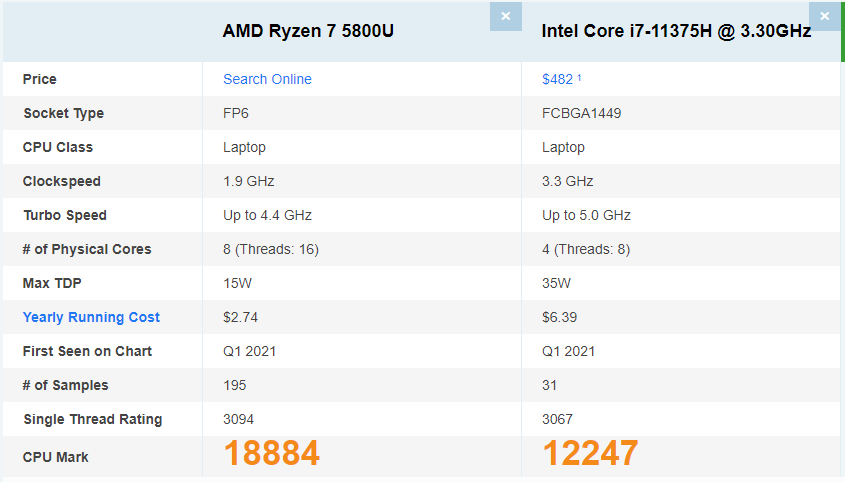Open Yearly Running Cost link
This screenshot has height=482, width=845.
point(91,317)
